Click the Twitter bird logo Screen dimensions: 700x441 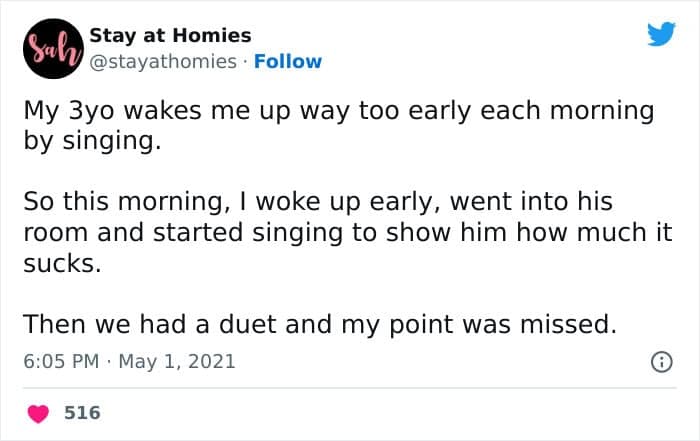coord(661,35)
